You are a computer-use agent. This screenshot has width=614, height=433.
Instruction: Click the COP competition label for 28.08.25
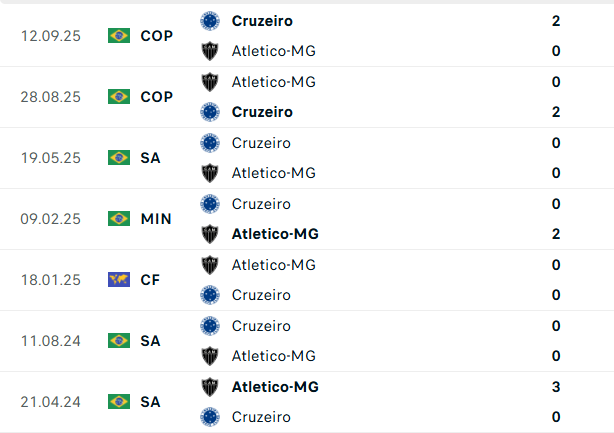[x=157, y=97]
